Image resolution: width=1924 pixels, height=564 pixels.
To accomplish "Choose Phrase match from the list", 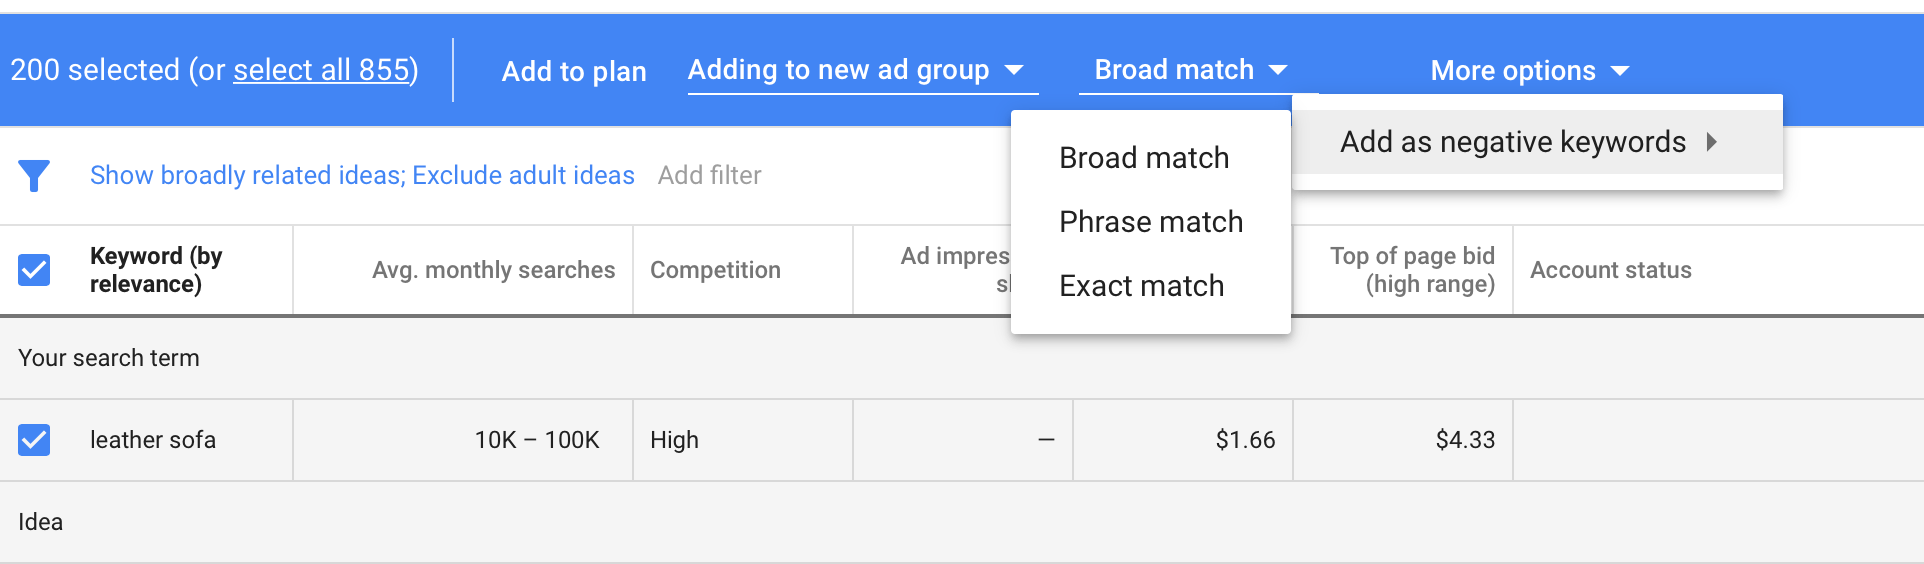I will [1151, 222].
